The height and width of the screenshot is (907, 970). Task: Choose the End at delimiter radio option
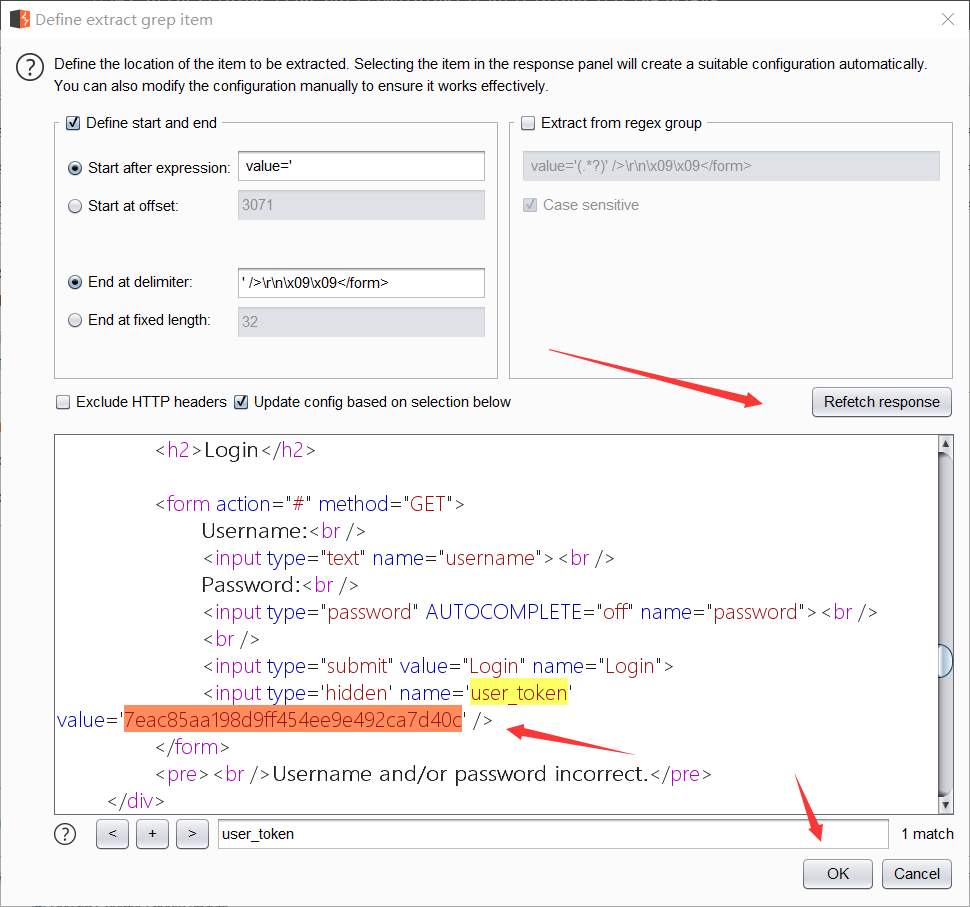pos(75,282)
